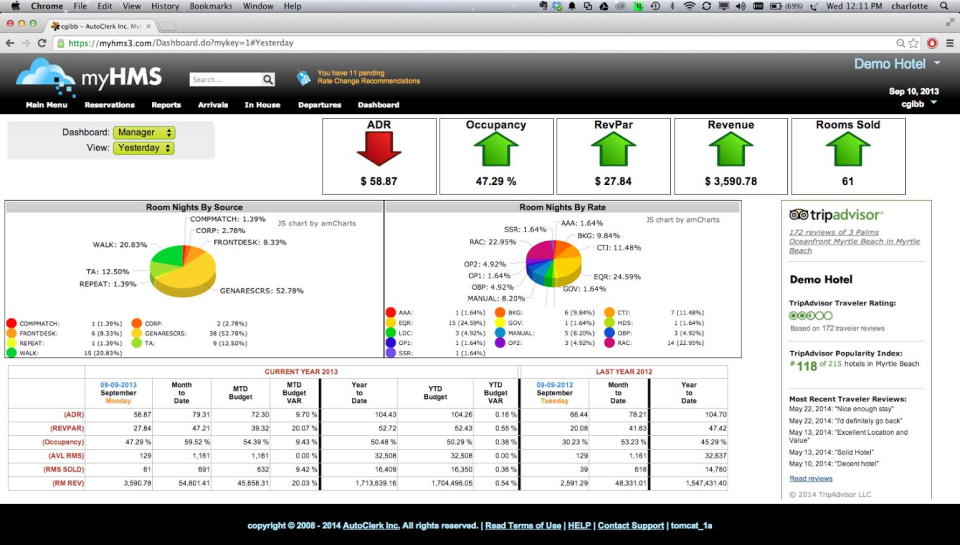Click the Read reviews link

tap(811, 478)
